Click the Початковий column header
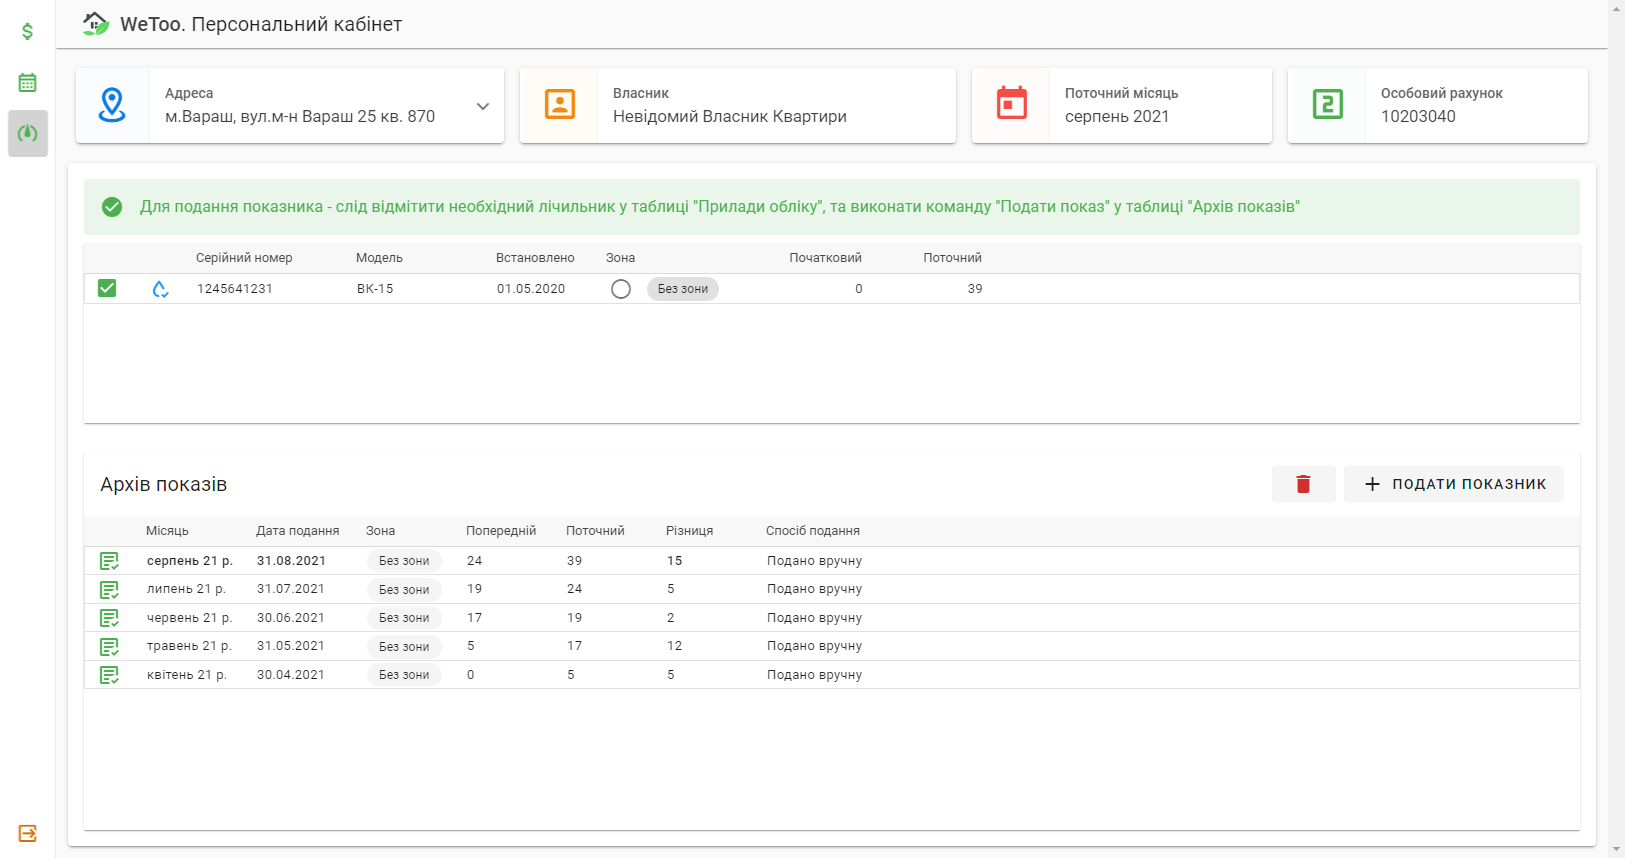 click(x=825, y=258)
